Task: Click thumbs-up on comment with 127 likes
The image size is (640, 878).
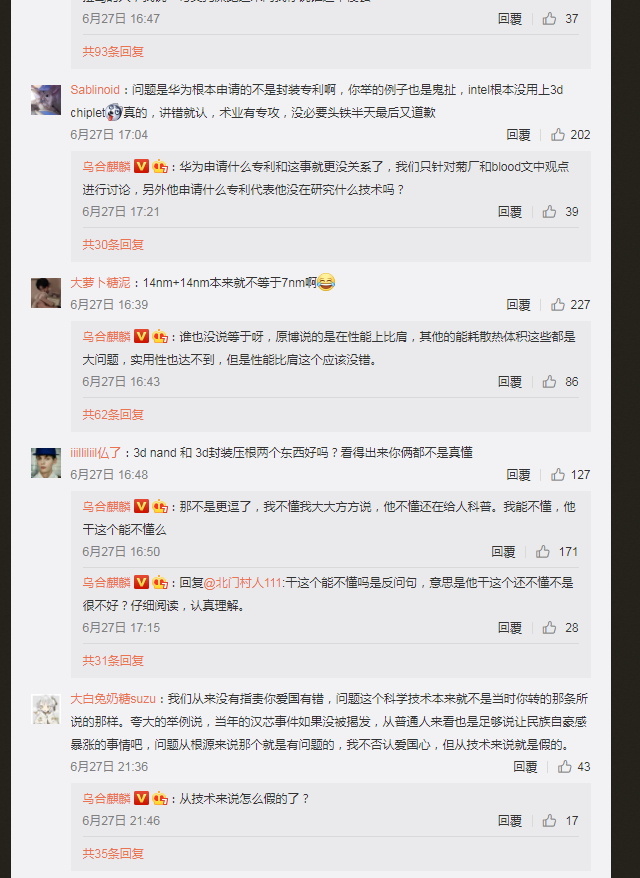Action: click(558, 475)
